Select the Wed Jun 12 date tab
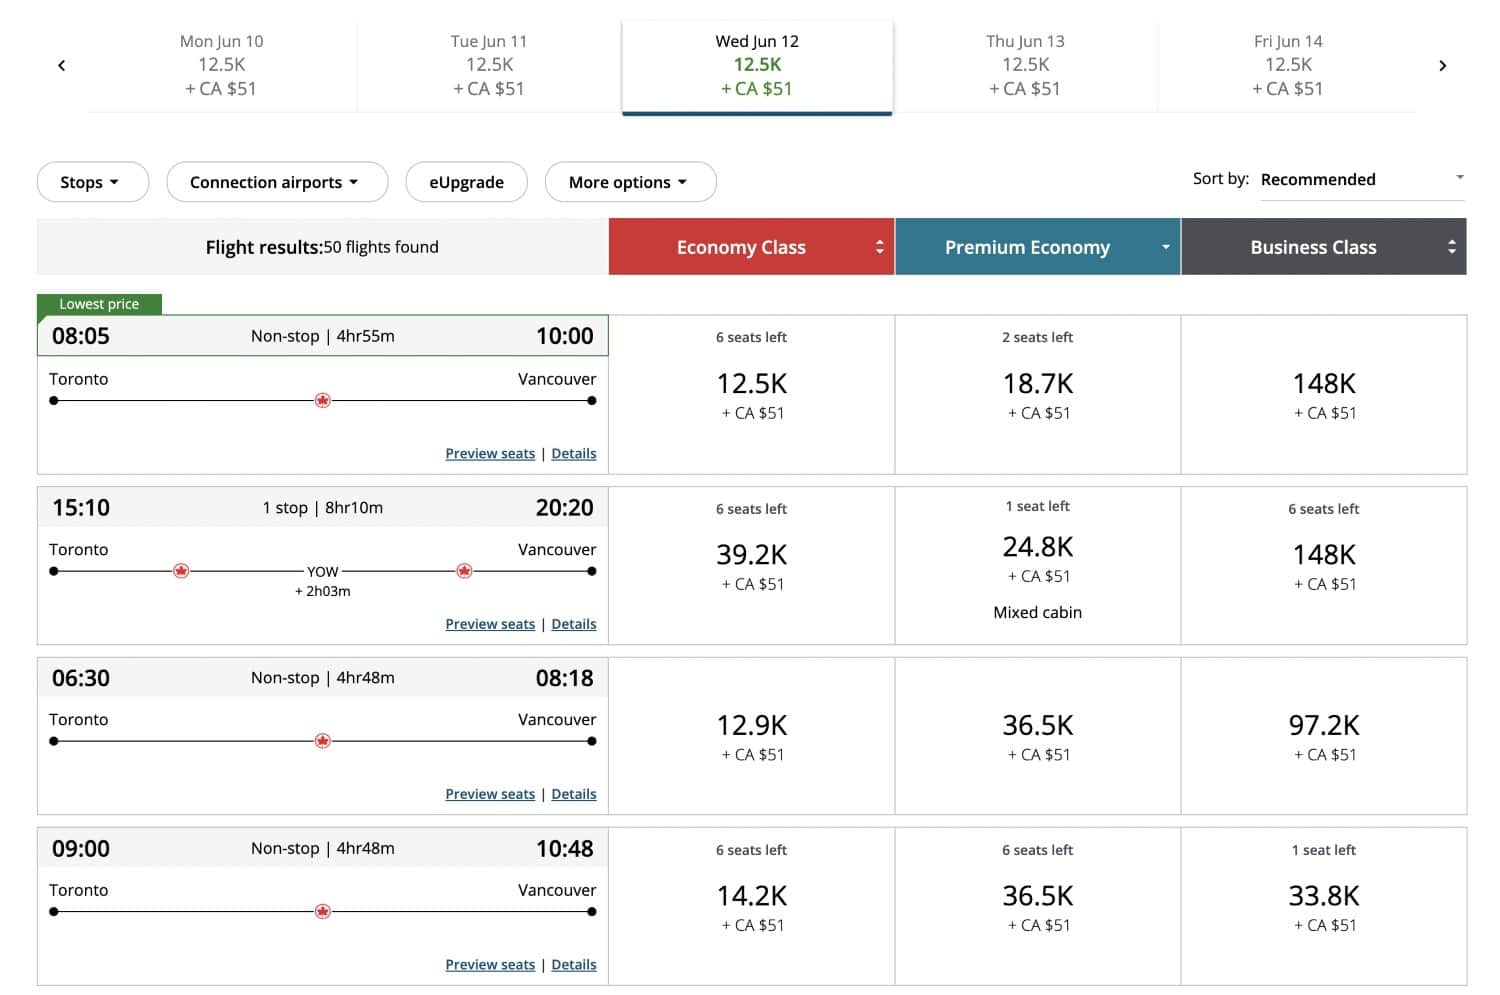Screen dimensions: 1500x995 click(x=757, y=64)
